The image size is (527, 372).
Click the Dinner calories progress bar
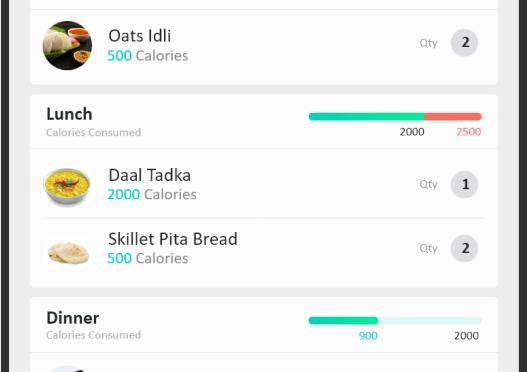pos(395,321)
